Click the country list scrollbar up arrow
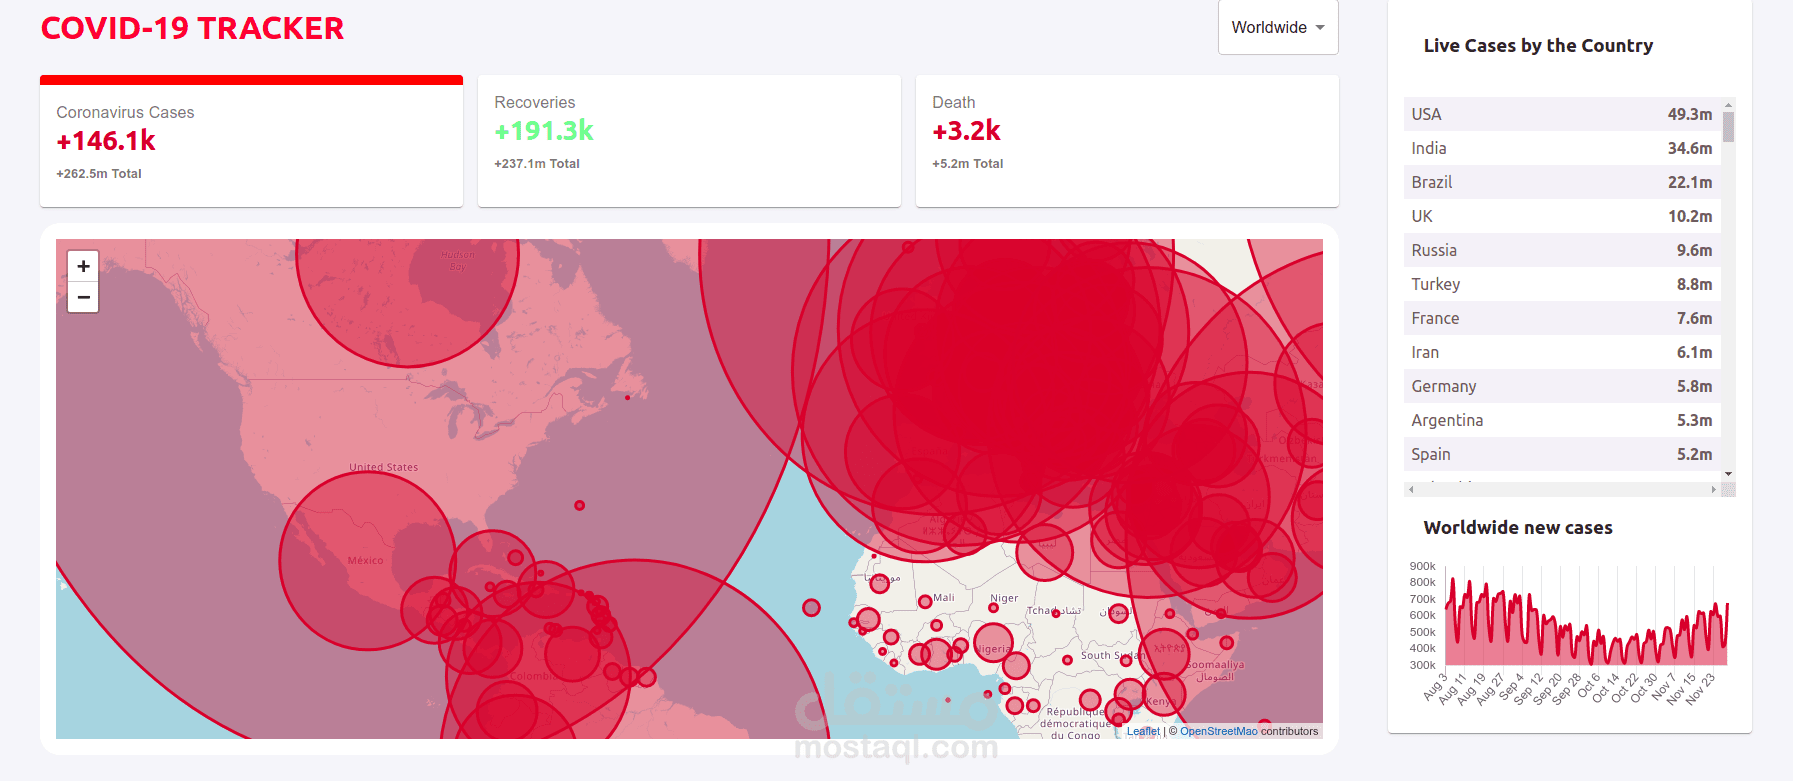 (x=1728, y=104)
